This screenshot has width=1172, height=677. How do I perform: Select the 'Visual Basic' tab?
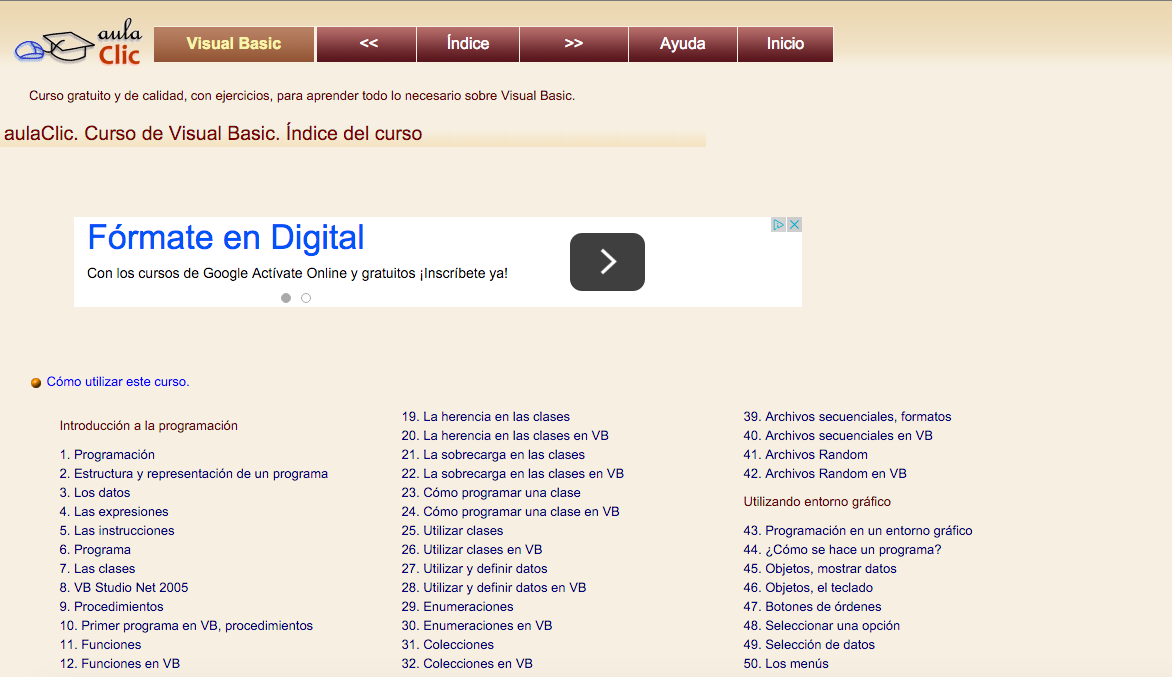[233, 44]
